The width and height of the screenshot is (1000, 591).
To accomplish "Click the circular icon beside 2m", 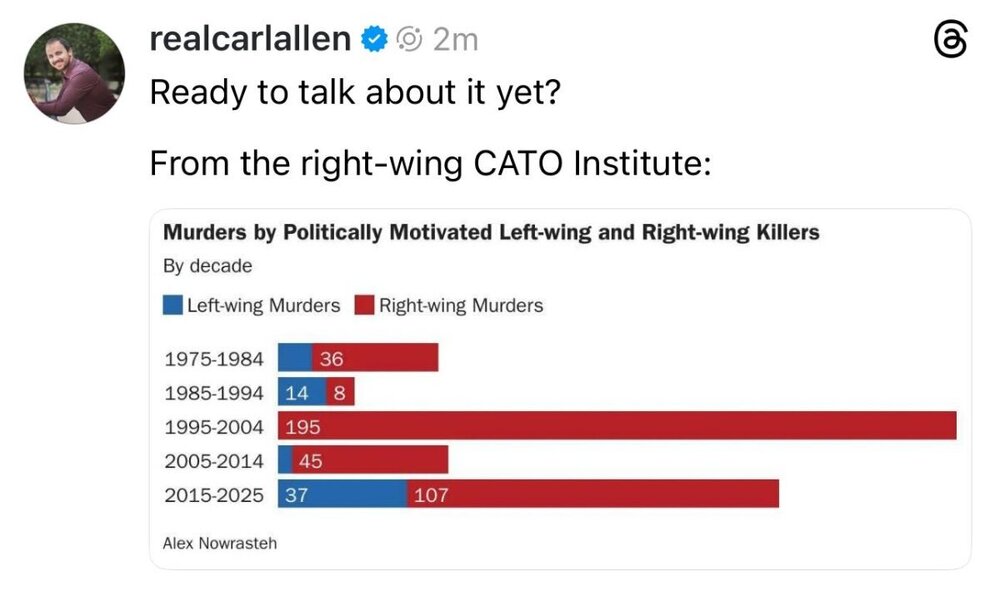I will tap(409, 39).
